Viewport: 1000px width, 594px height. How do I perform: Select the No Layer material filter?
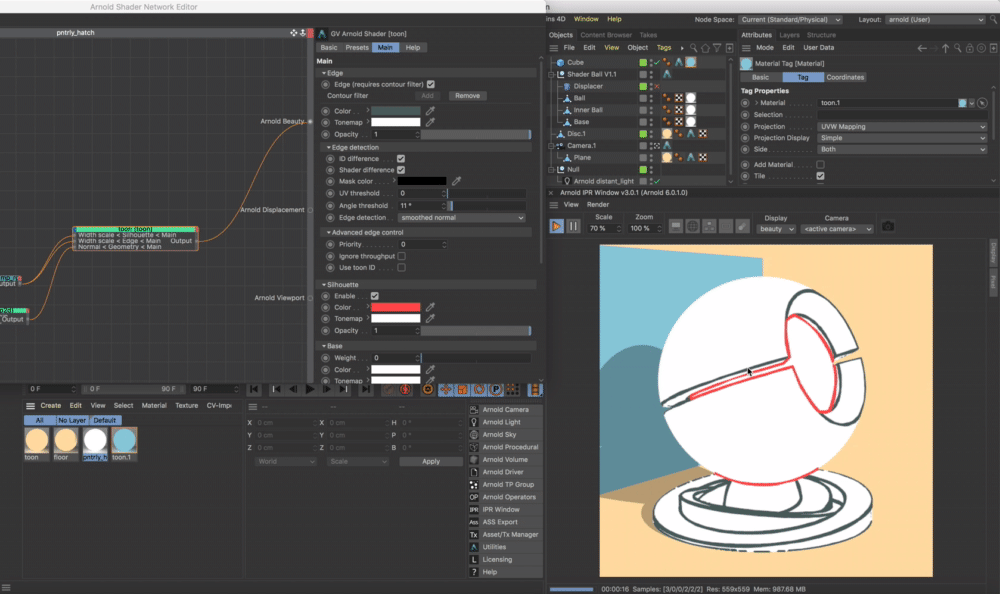72,420
